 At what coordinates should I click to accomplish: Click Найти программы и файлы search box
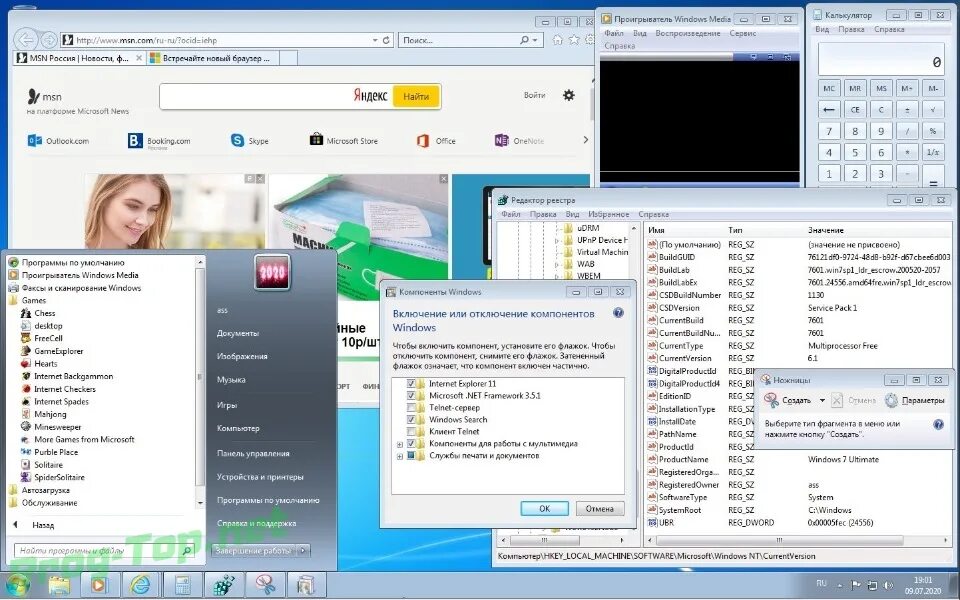tap(104, 550)
